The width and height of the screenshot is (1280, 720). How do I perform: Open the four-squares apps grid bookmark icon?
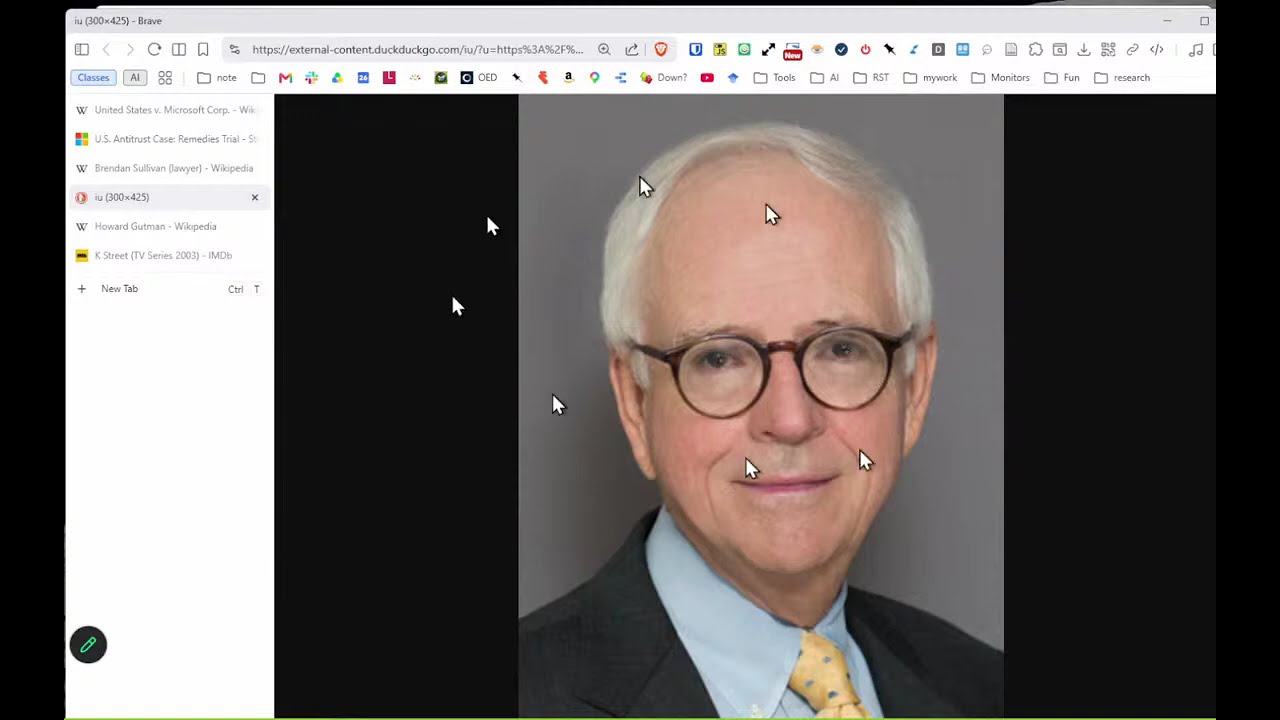click(x=165, y=77)
